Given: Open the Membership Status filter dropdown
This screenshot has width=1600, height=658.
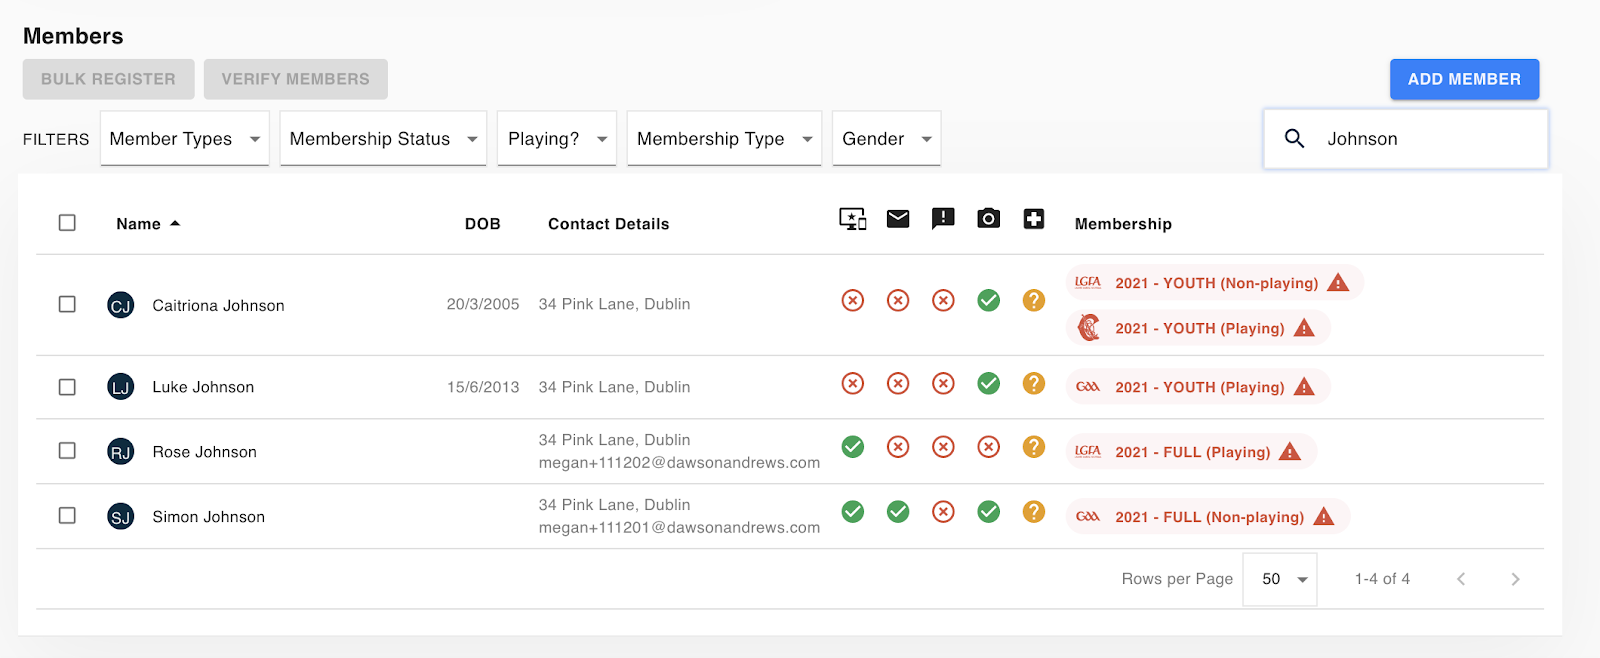Looking at the screenshot, I should [x=383, y=139].
